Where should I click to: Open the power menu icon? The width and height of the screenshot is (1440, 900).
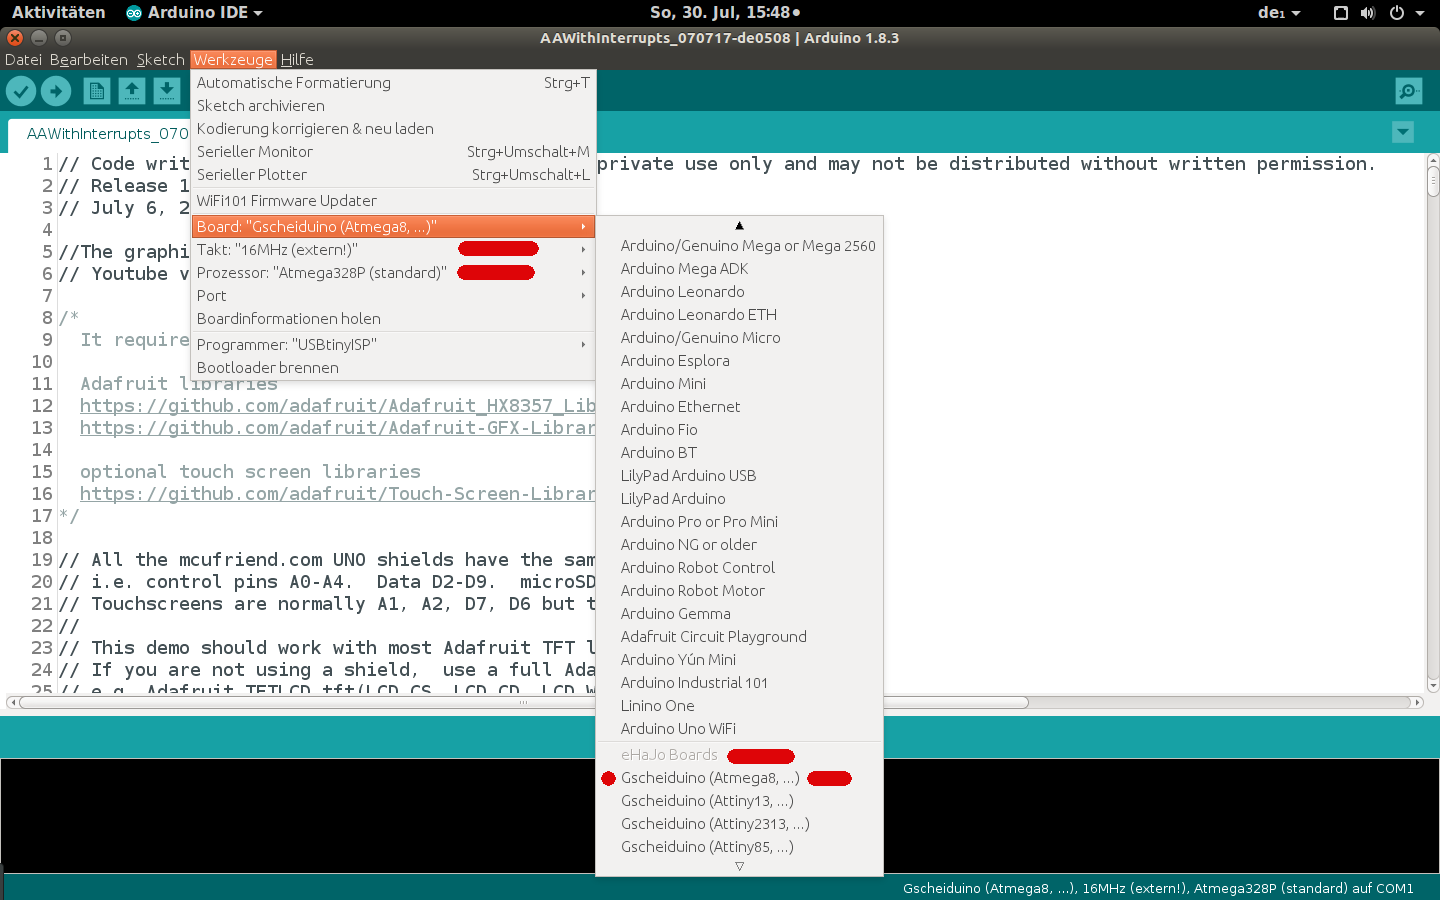(1397, 13)
